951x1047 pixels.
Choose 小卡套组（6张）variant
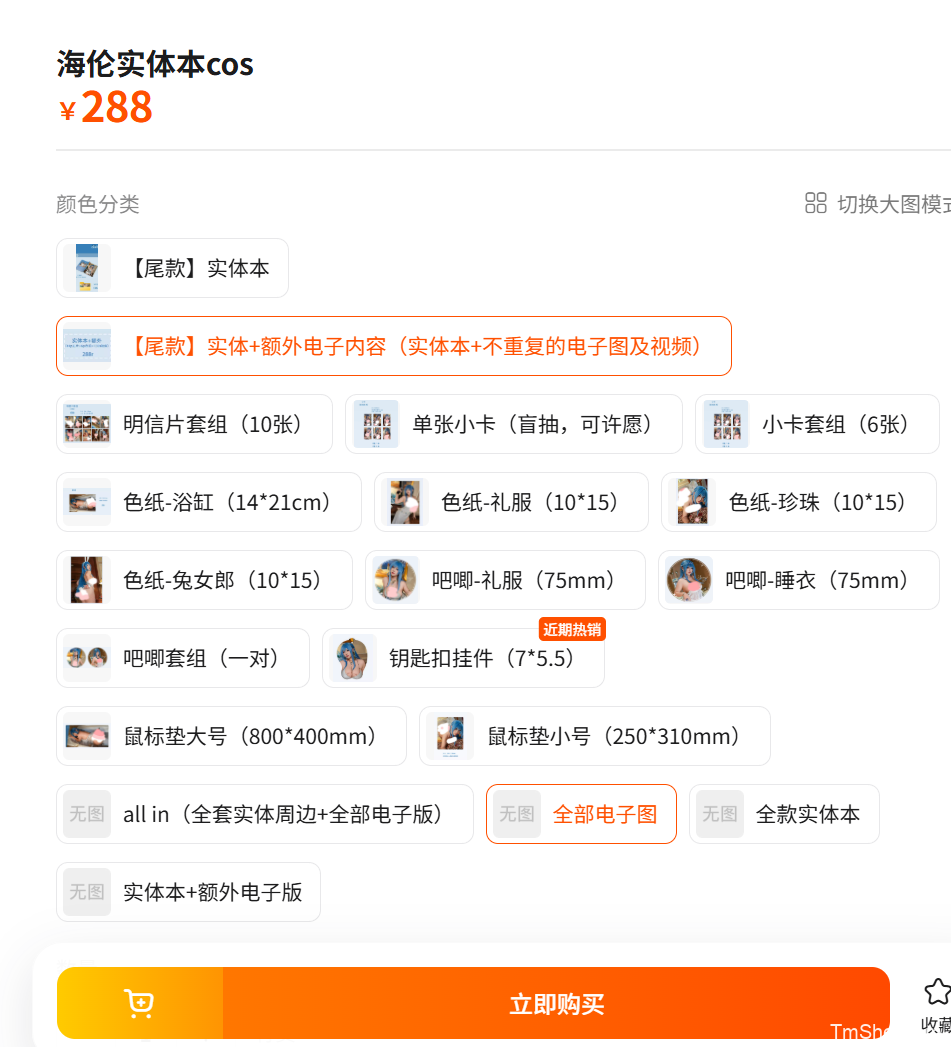point(817,424)
